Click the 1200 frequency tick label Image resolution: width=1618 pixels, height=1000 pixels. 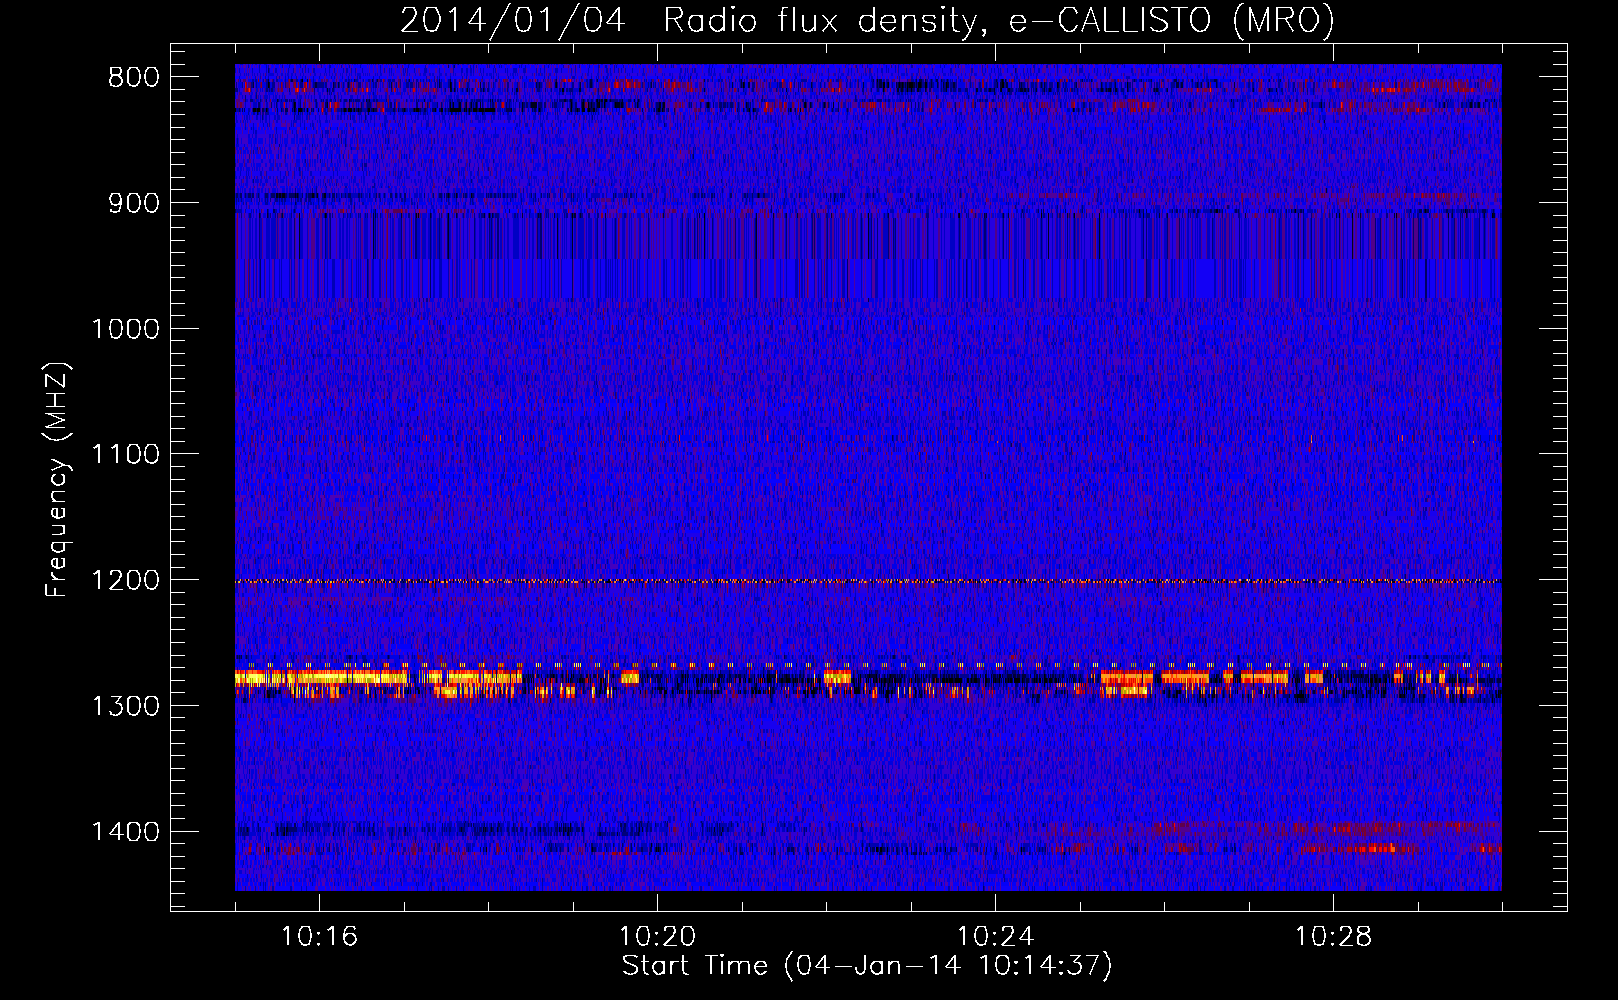pos(125,580)
